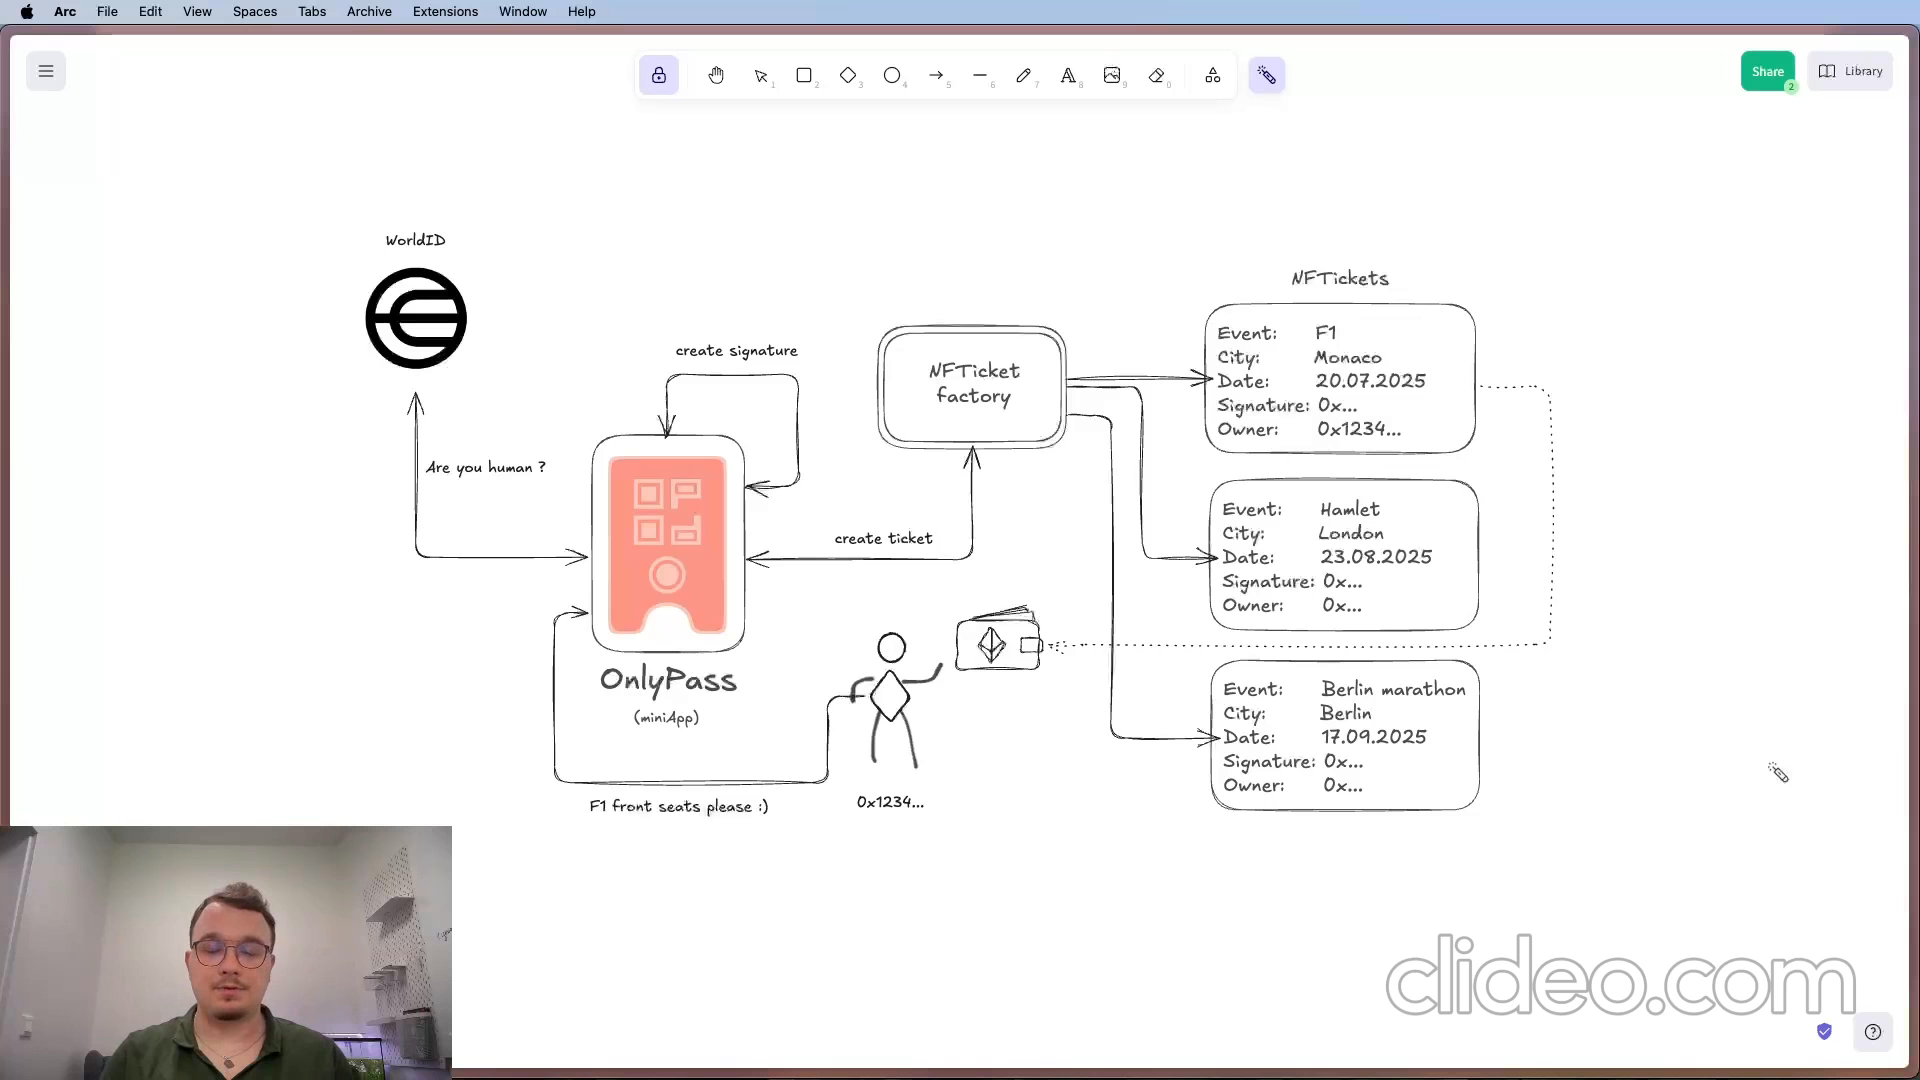Click the 'create ticket' label
This screenshot has height=1080, width=1920.
[883, 538]
